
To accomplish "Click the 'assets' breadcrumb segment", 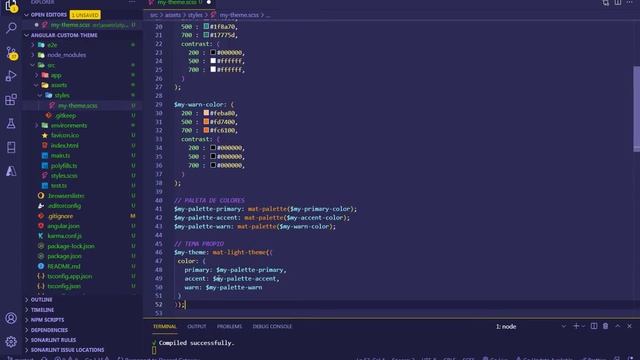I will tap(173, 15).
